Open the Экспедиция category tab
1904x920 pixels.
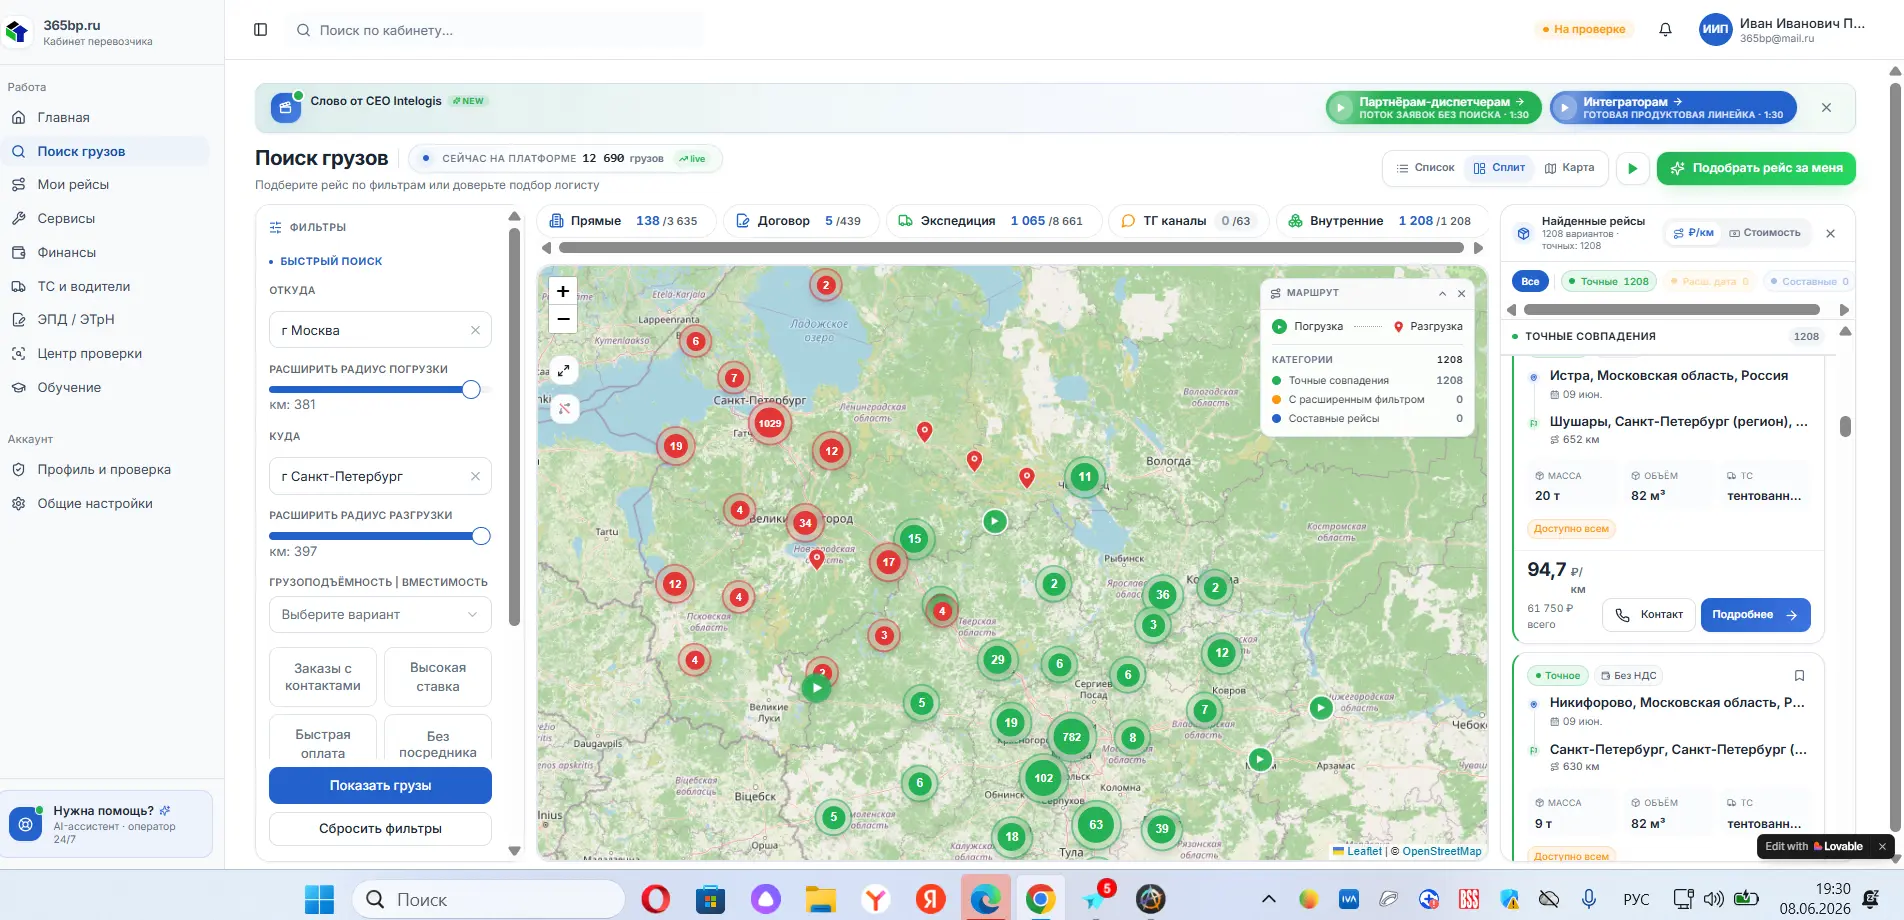click(993, 221)
